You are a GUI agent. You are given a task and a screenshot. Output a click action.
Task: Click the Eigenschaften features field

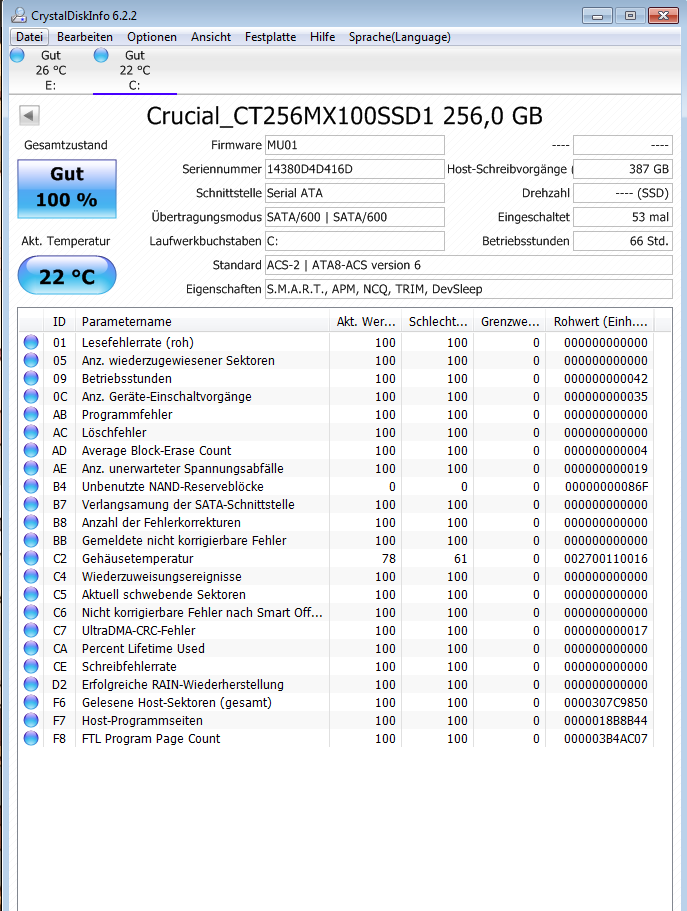click(x=468, y=289)
